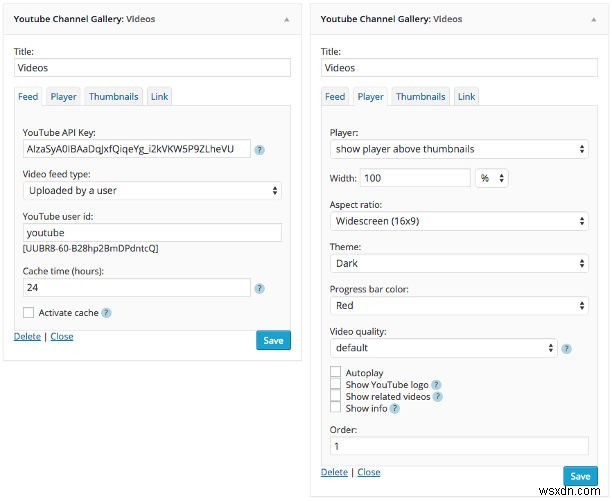Focus the Title field in left widget
The height and width of the screenshot is (501, 612).
(x=152, y=68)
